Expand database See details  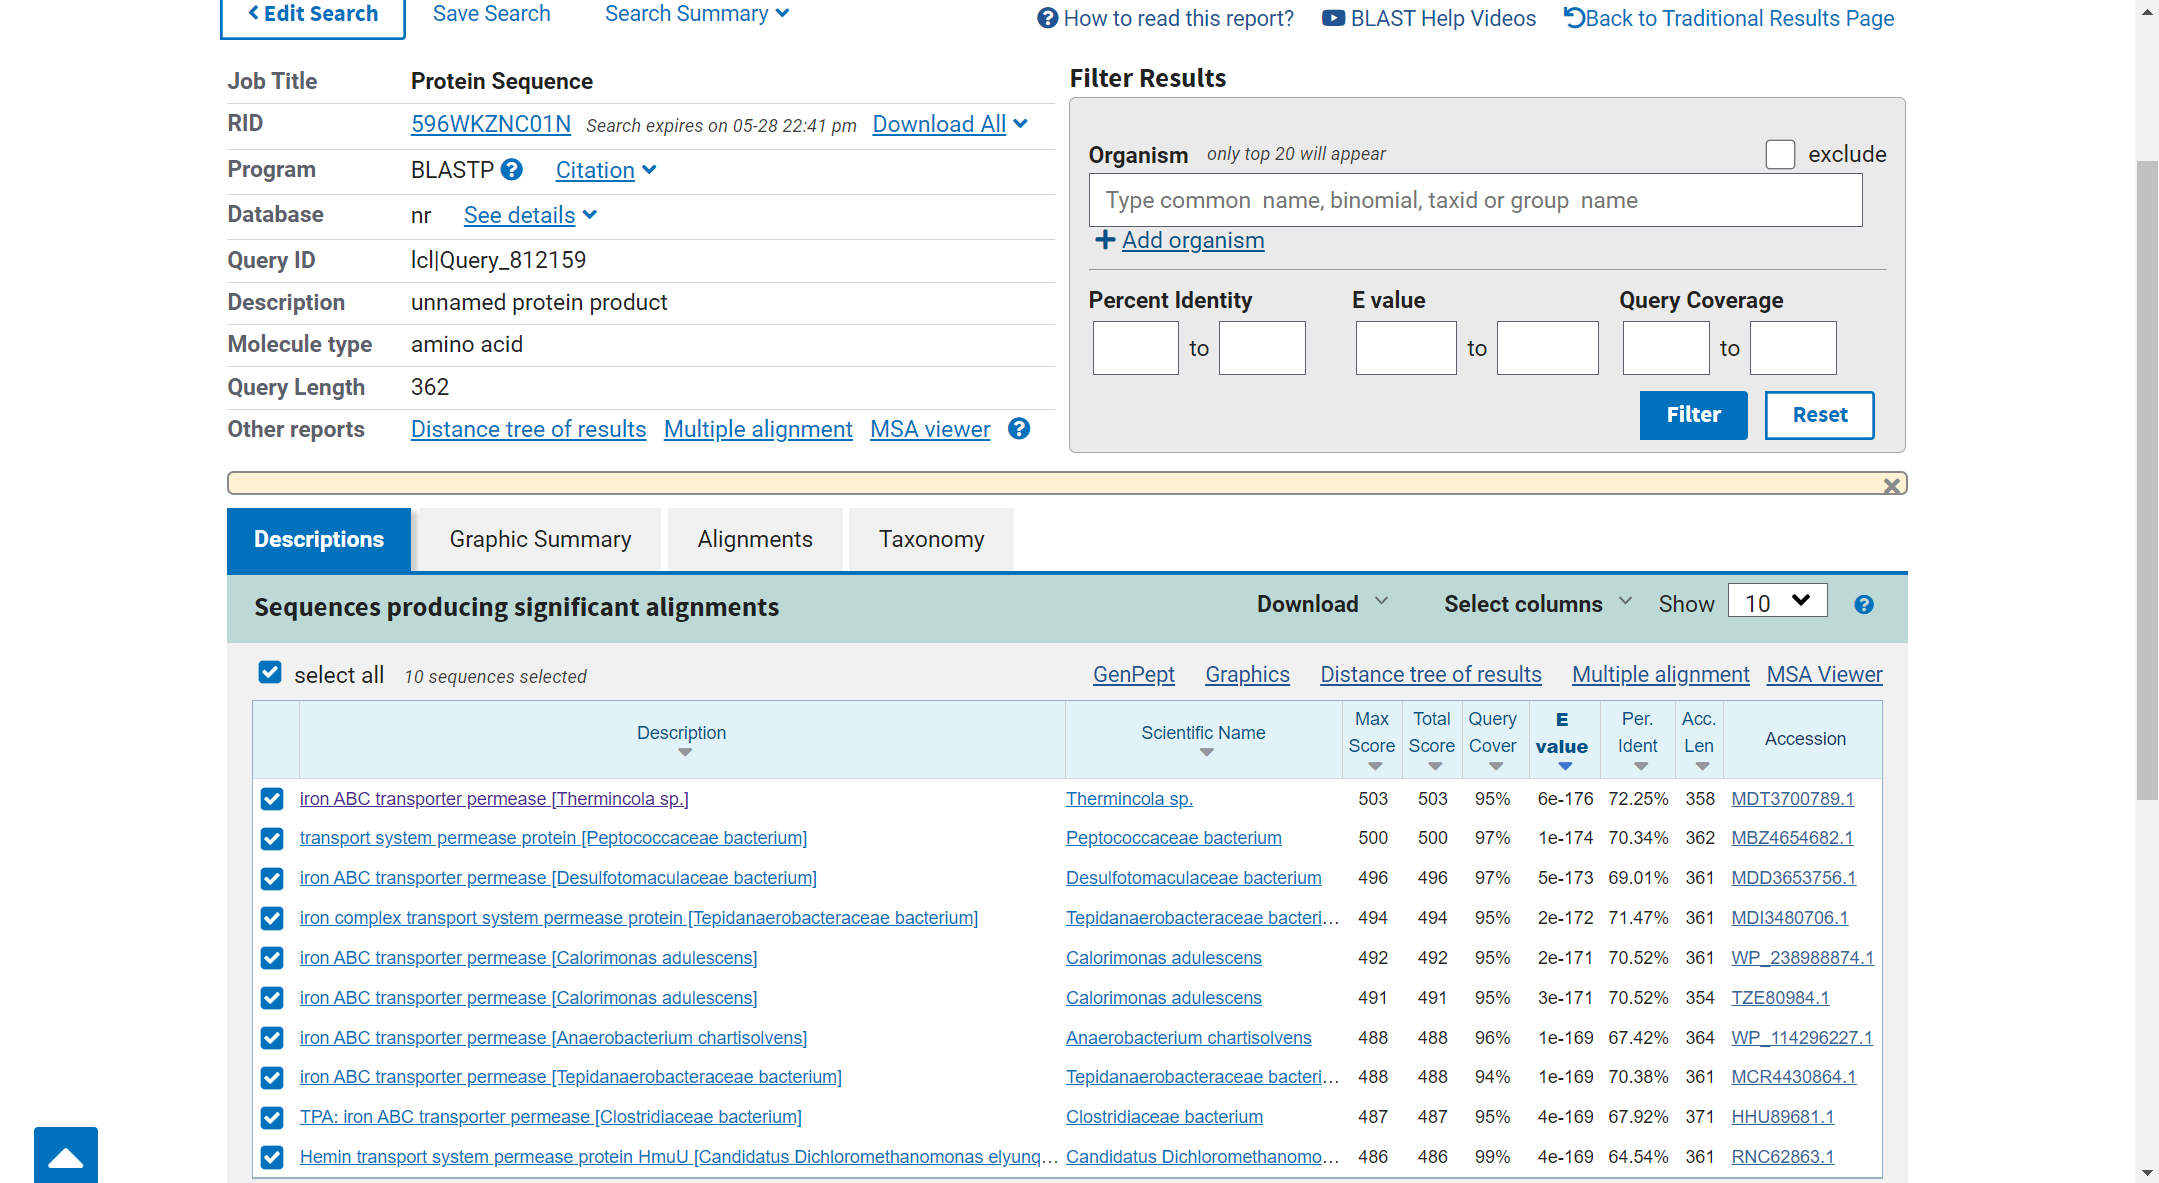coord(530,215)
